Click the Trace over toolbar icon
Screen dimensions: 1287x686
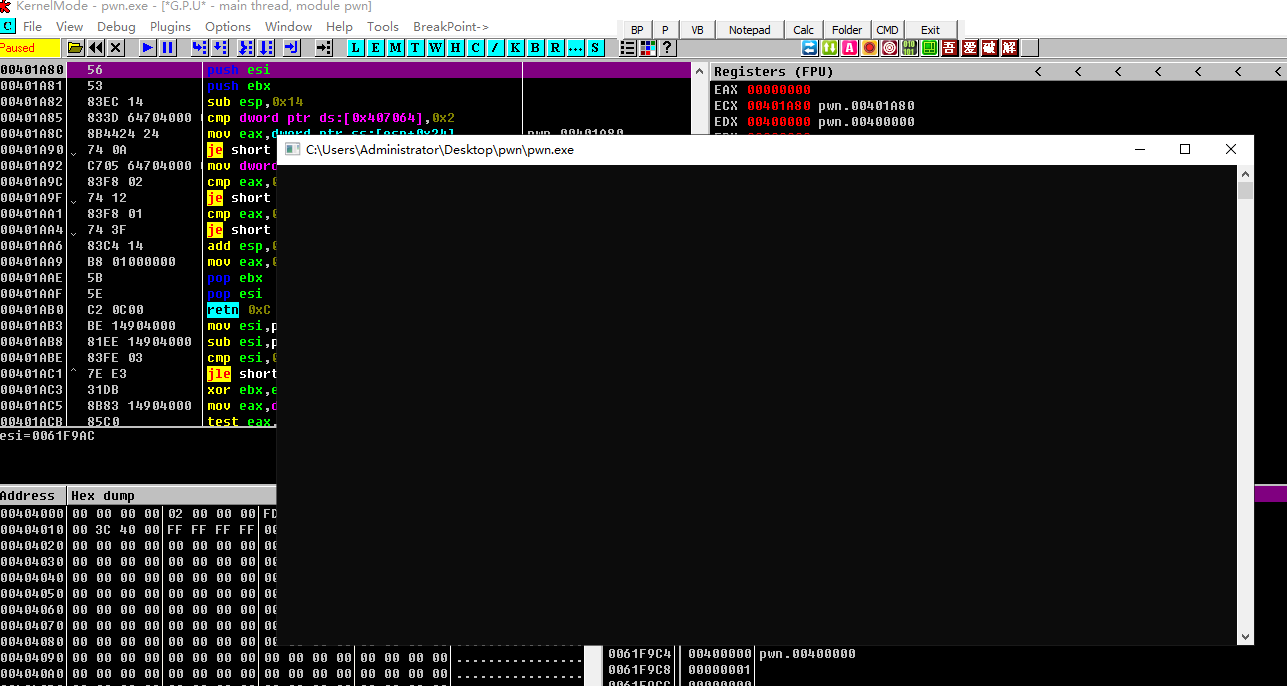(x=267, y=47)
